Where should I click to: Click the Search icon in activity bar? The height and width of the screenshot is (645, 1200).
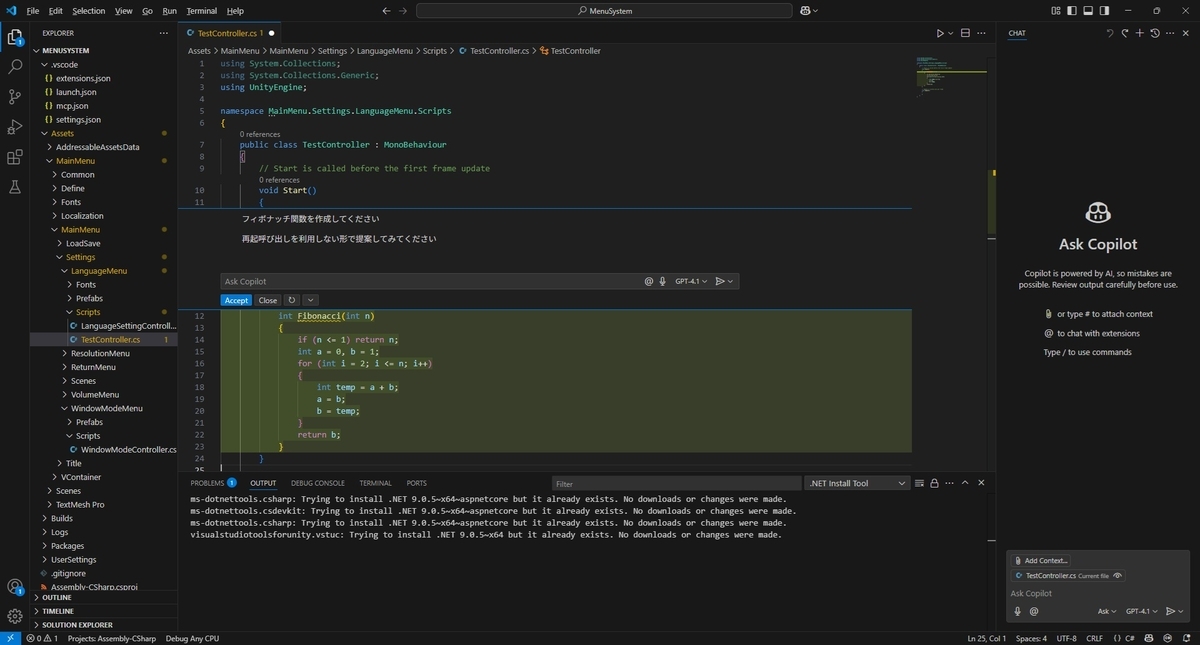click(x=15, y=67)
